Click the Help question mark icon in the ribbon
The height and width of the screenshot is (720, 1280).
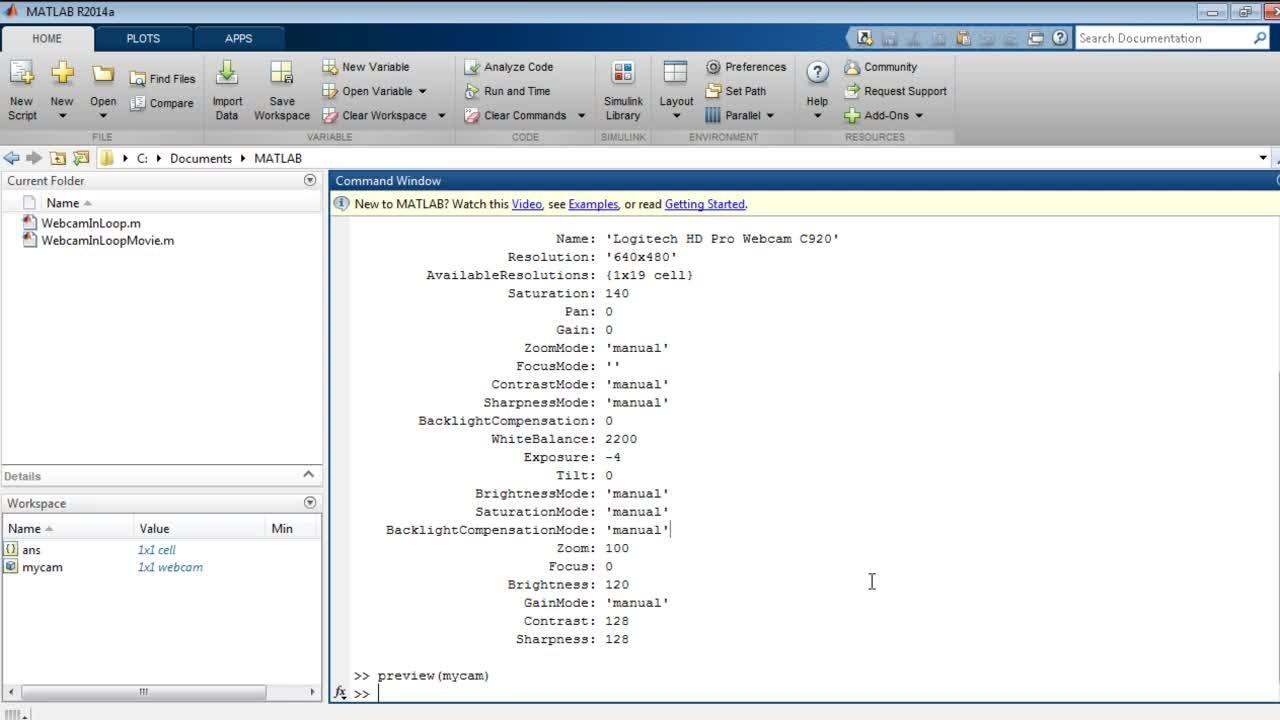tap(817, 73)
